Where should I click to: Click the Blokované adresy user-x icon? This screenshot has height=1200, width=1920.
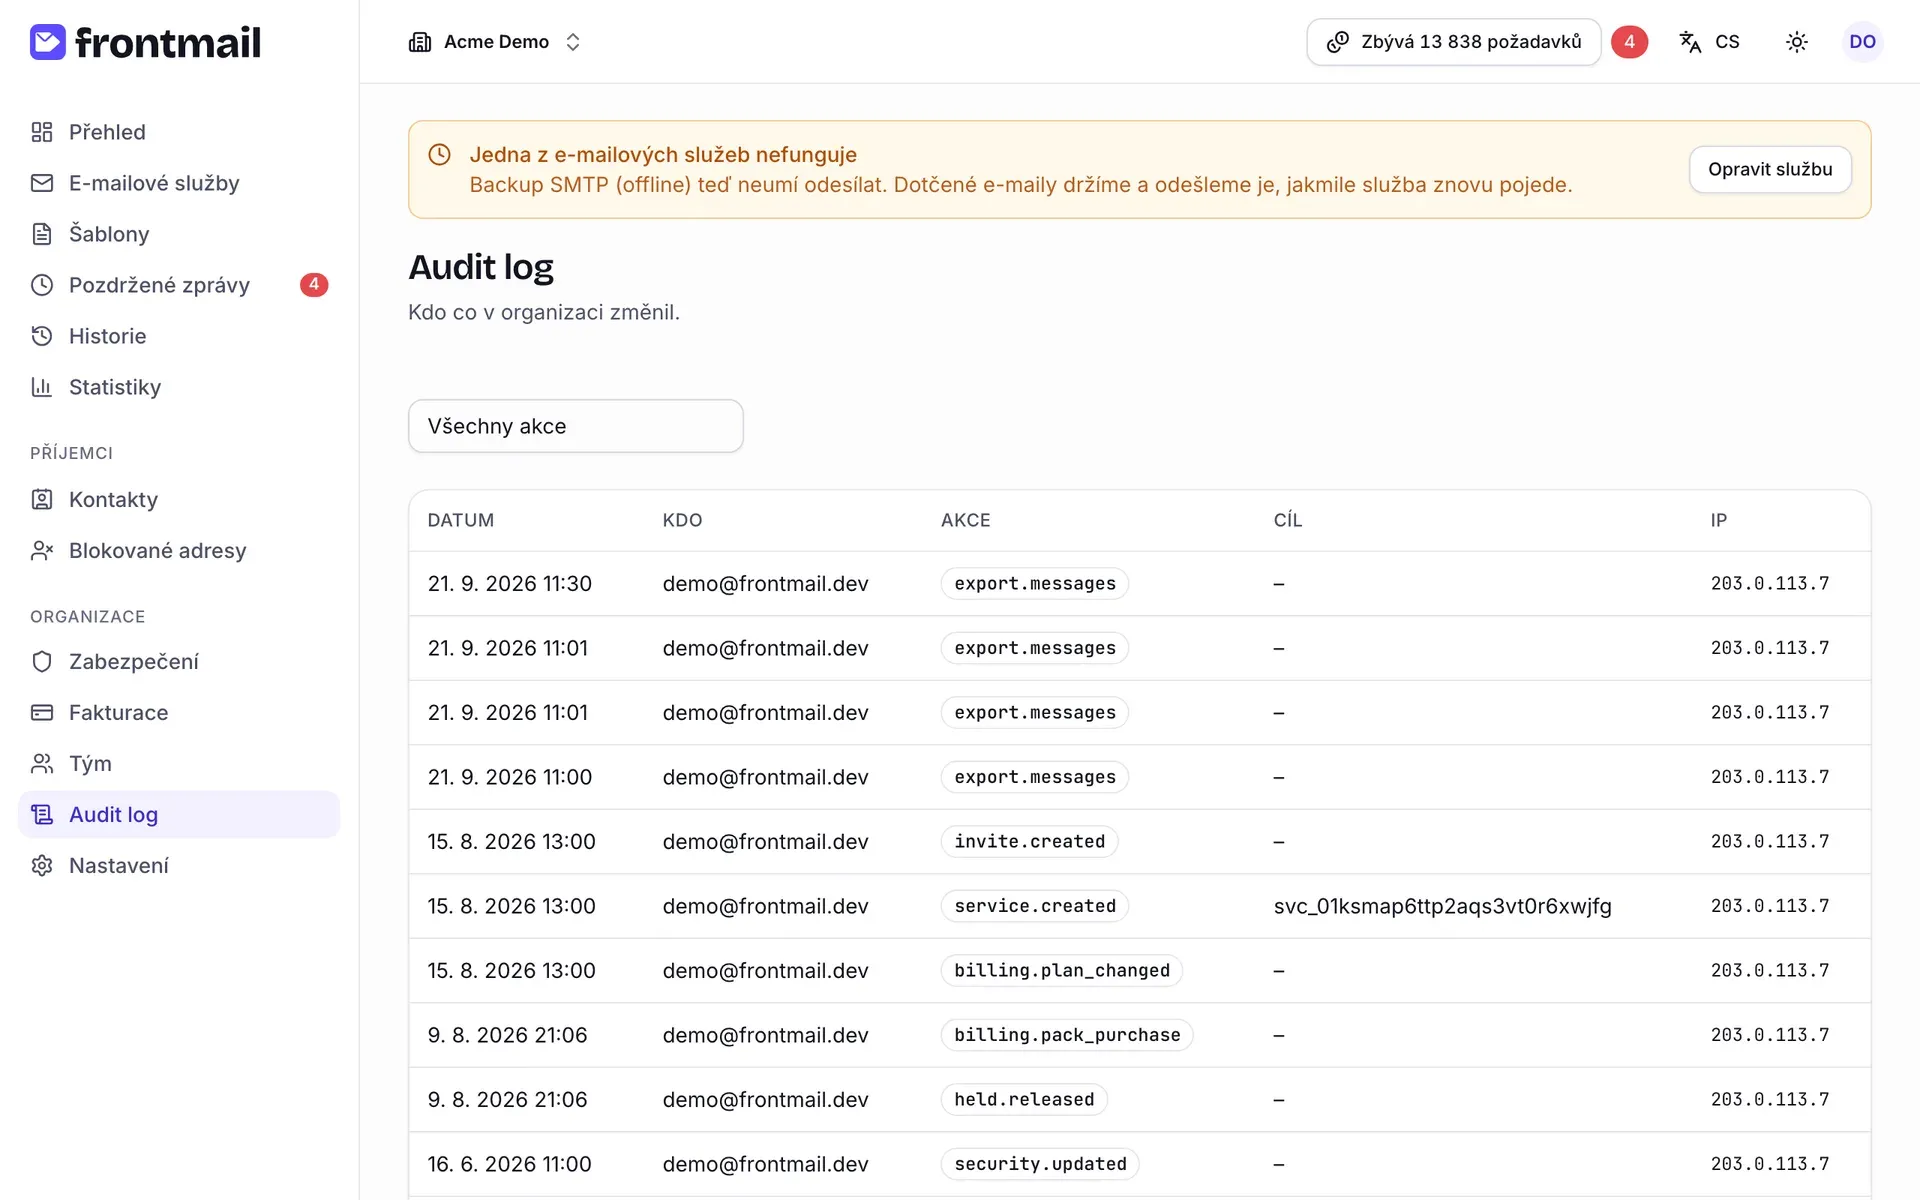point(42,550)
